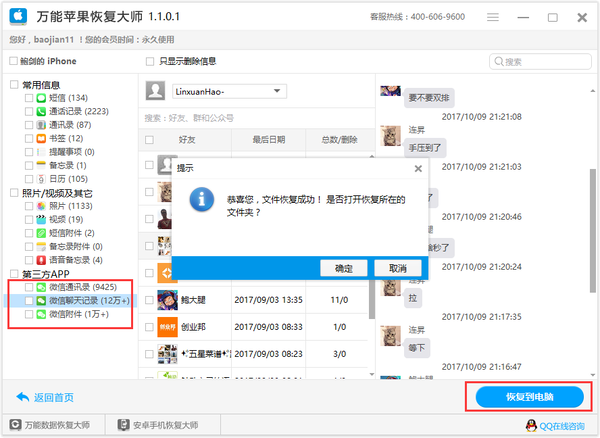Close the 提示 dialog
This screenshot has height=438, width=600.
pyautogui.click(x=418, y=169)
